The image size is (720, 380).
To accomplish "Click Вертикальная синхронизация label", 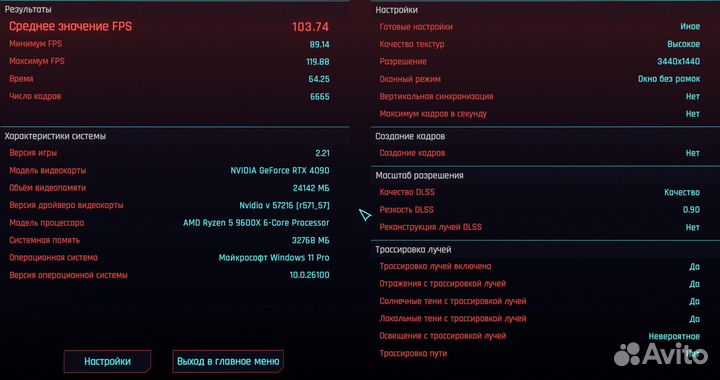I will pyautogui.click(x=436, y=97).
